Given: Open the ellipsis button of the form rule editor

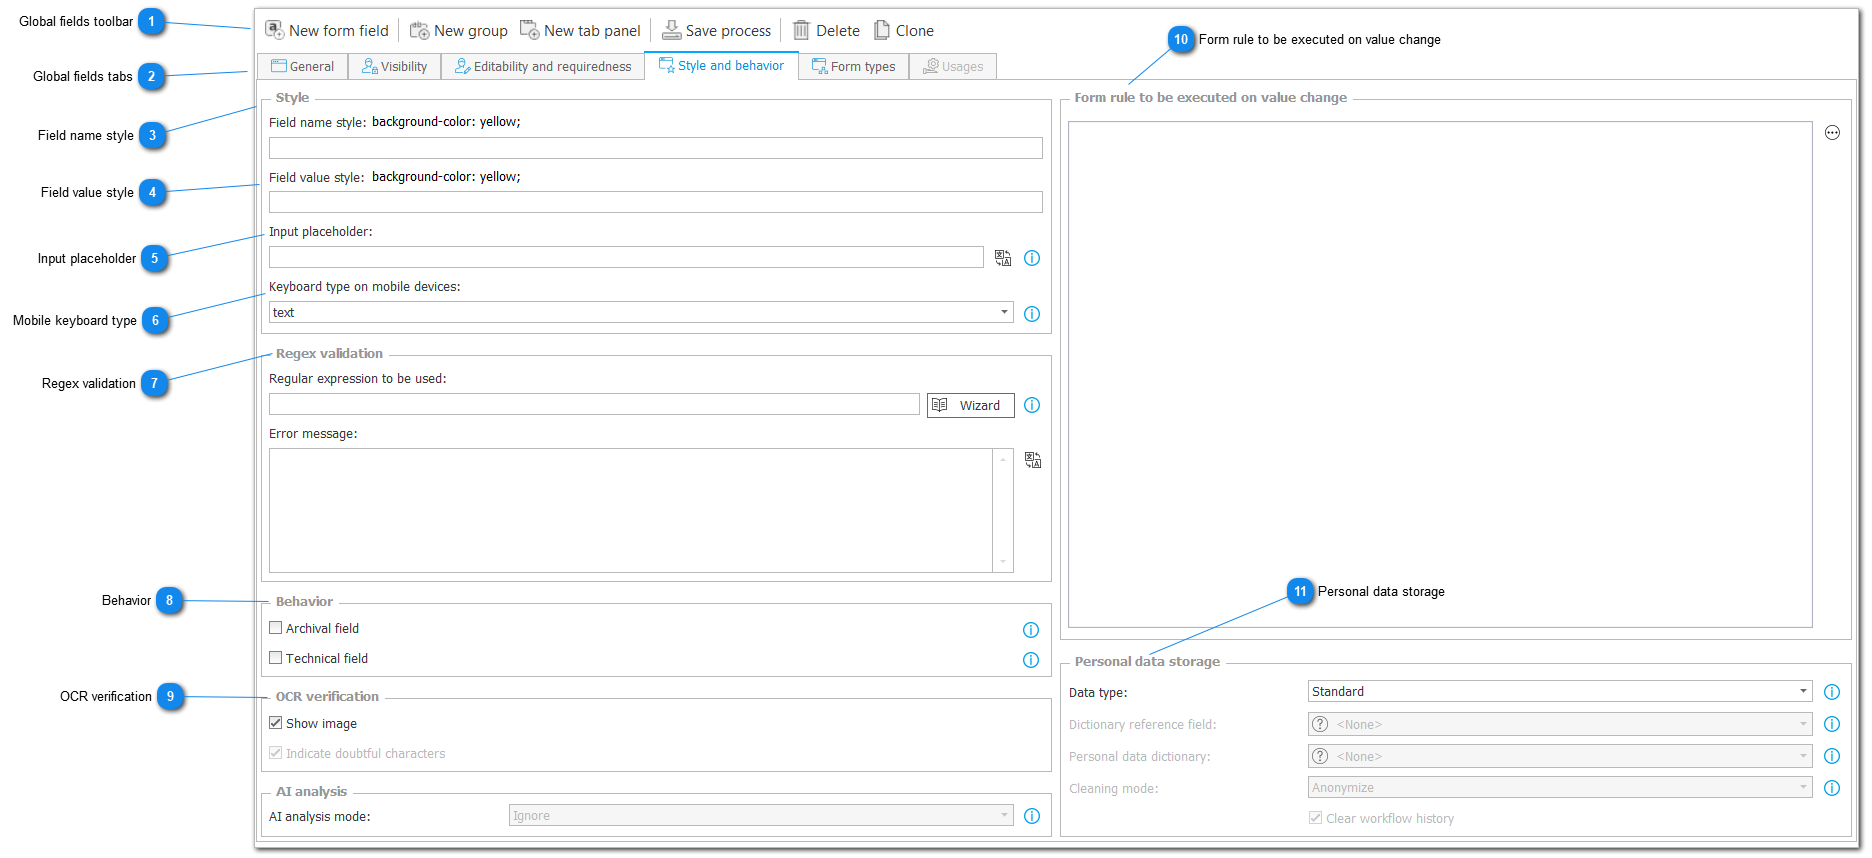Looking at the screenshot, I should (1832, 132).
